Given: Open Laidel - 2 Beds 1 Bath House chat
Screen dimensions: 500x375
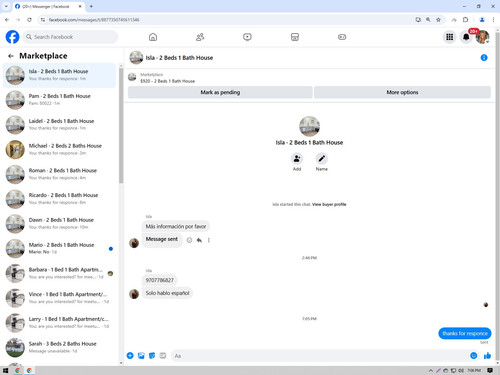Looking at the screenshot, I should [59, 124].
